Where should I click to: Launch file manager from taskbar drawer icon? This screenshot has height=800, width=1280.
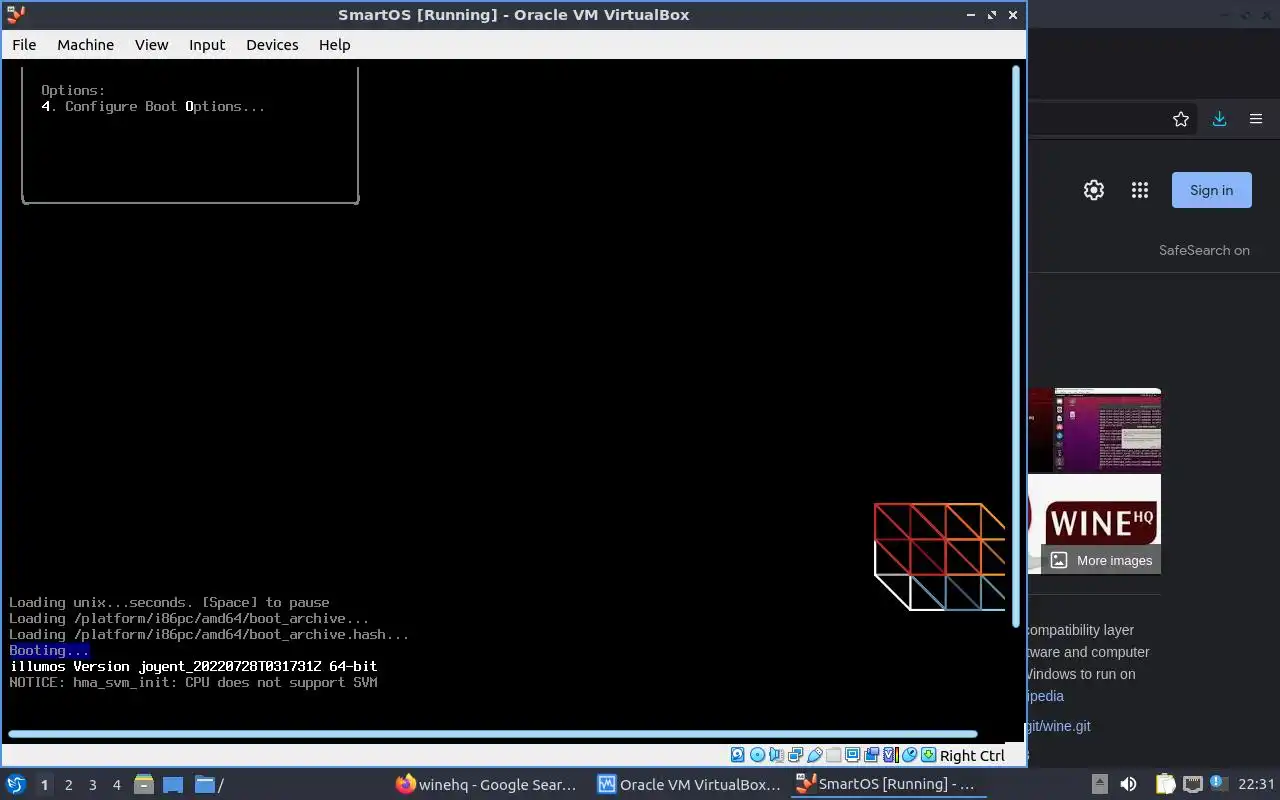(143, 784)
